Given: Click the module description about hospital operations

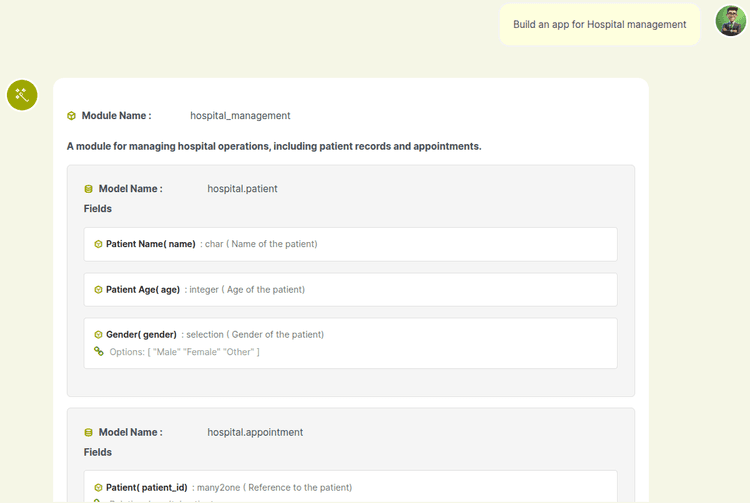Looking at the screenshot, I should [x=274, y=146].
